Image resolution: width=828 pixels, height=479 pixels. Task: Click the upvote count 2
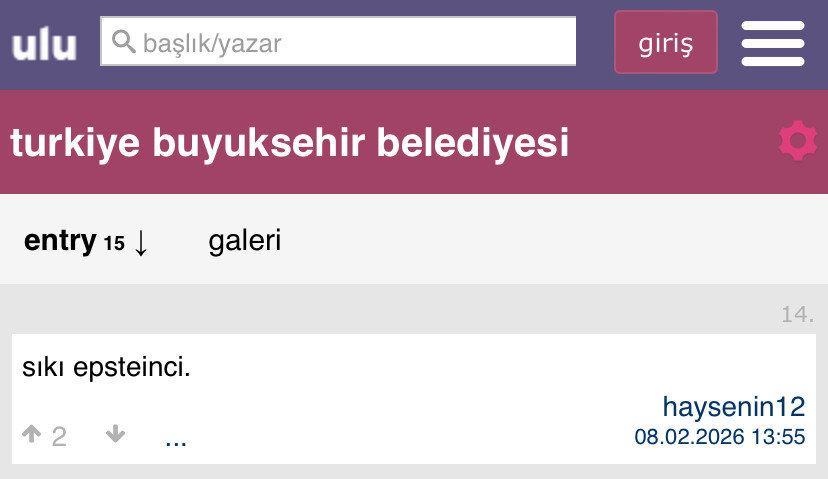(x=59, y=436)
